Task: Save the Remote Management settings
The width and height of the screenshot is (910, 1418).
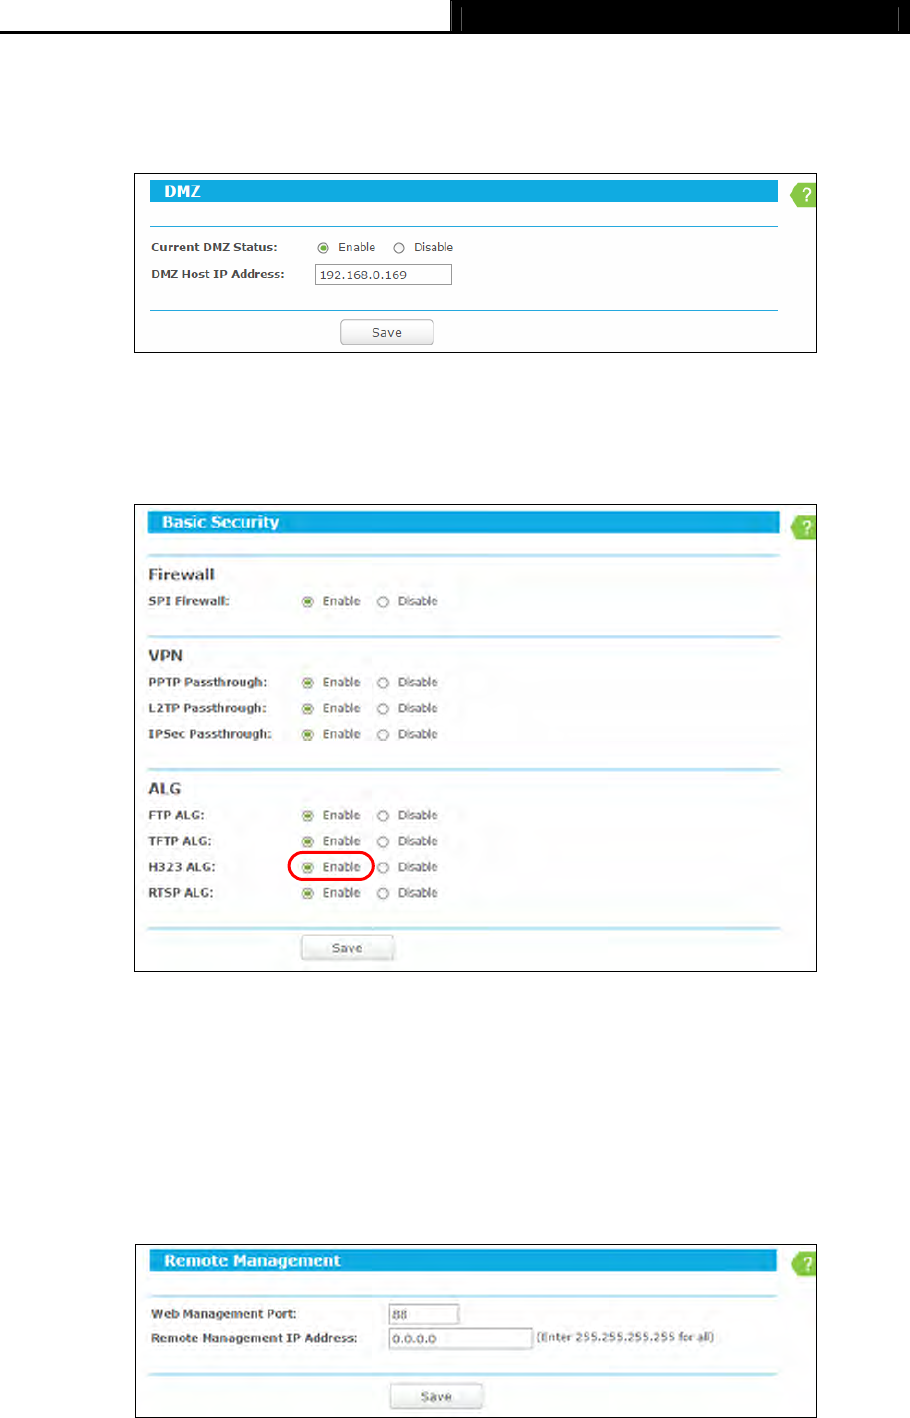Action: tap(436, 1397)
